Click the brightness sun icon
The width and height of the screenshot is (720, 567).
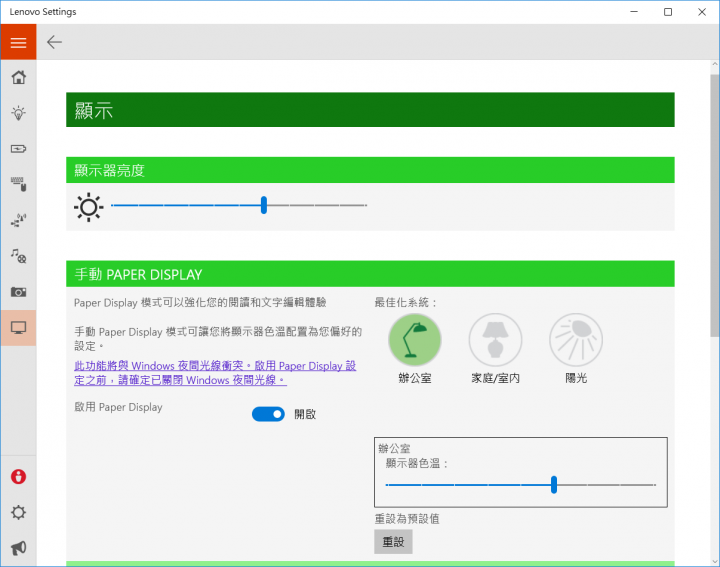[89, 207]
